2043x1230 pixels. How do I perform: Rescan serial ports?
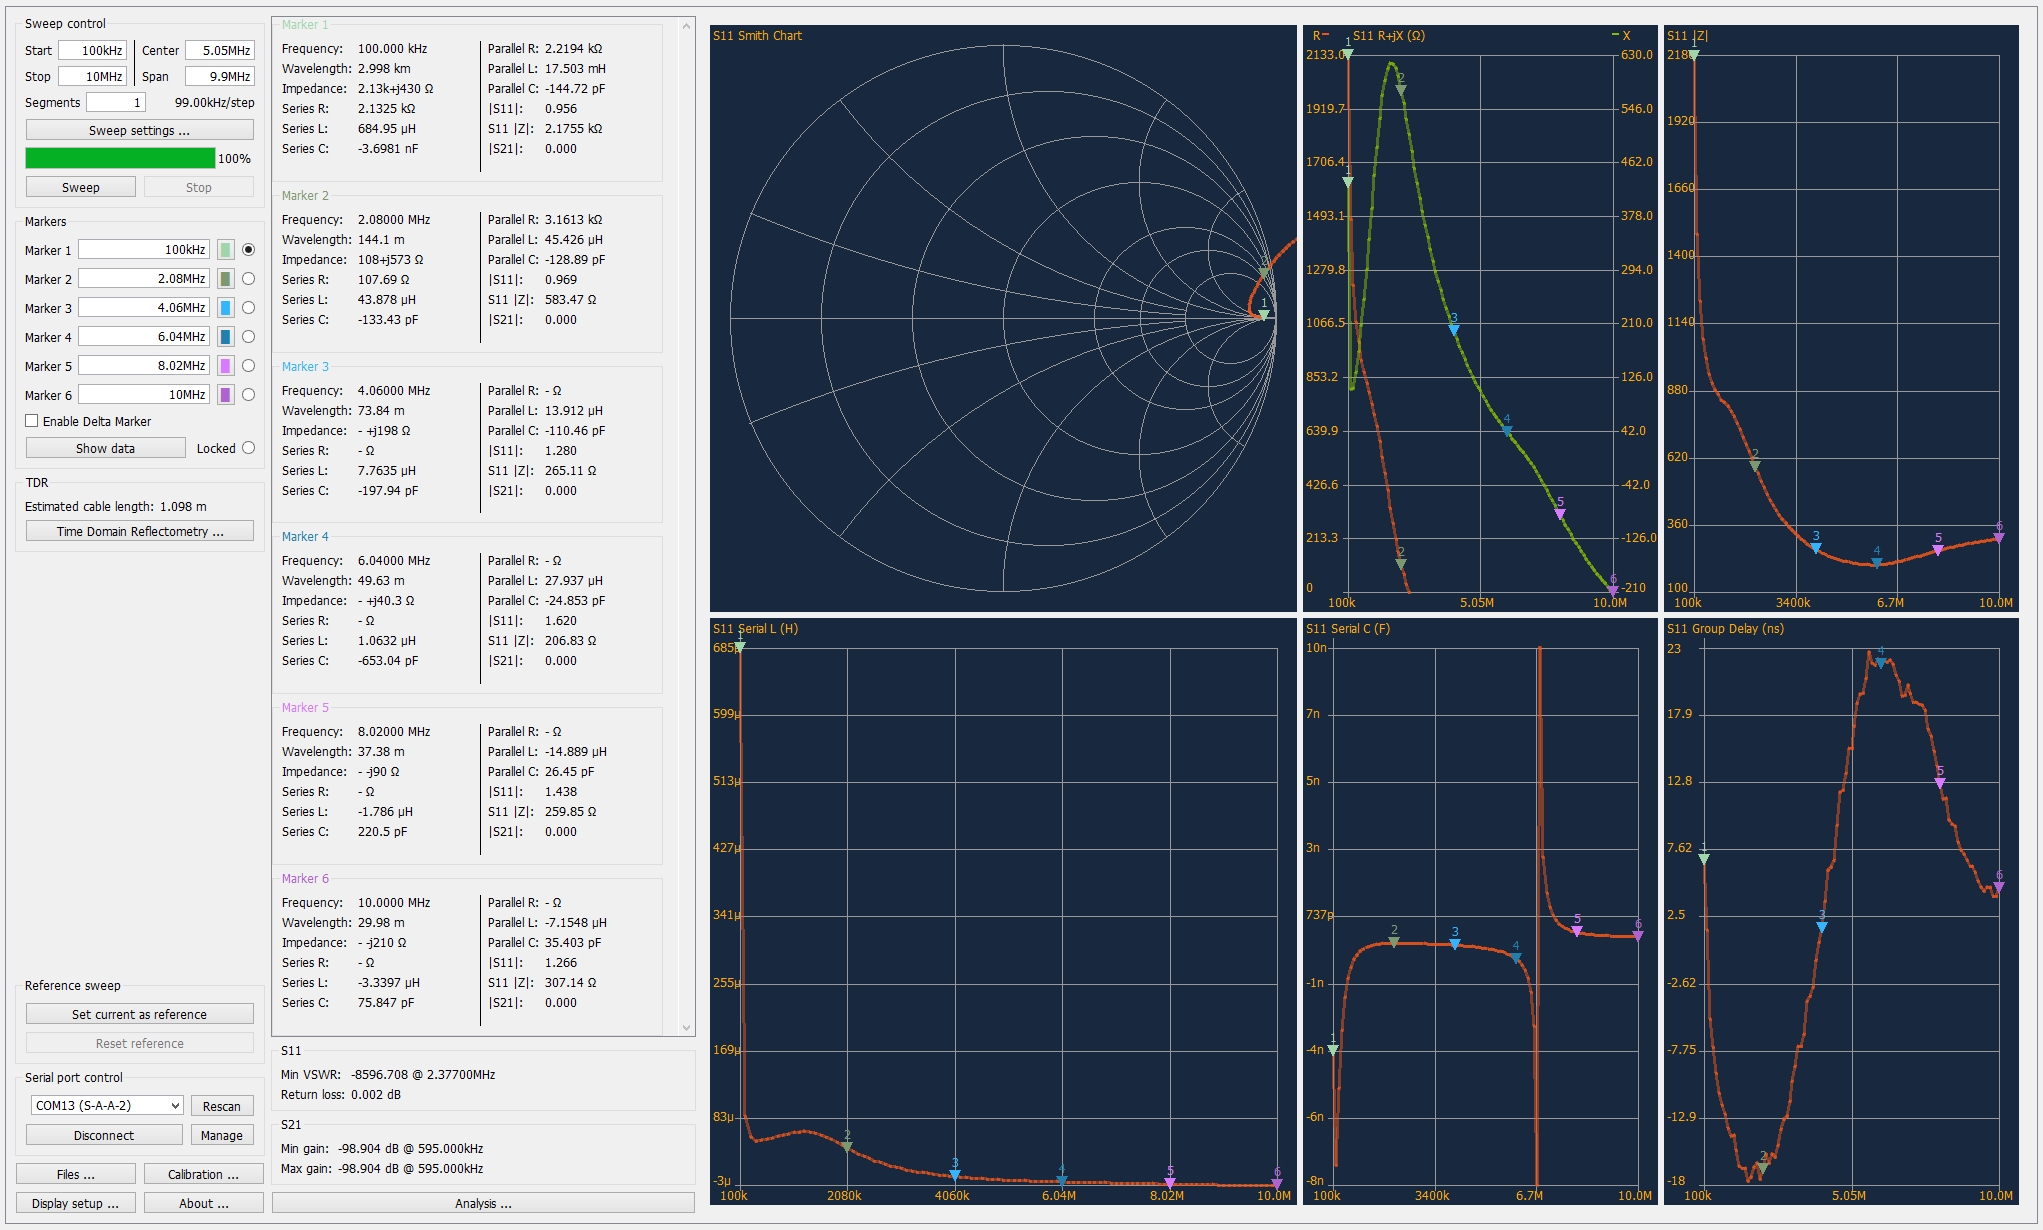point(221,1106)
